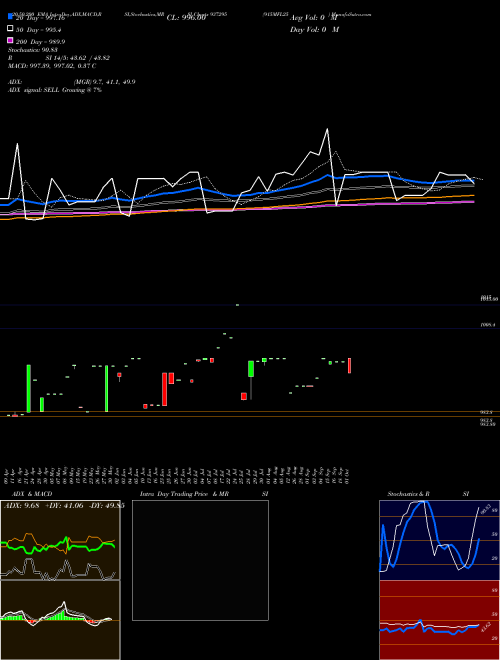Click the white 50 Day EMA legend swatch

tap(10, 29)
